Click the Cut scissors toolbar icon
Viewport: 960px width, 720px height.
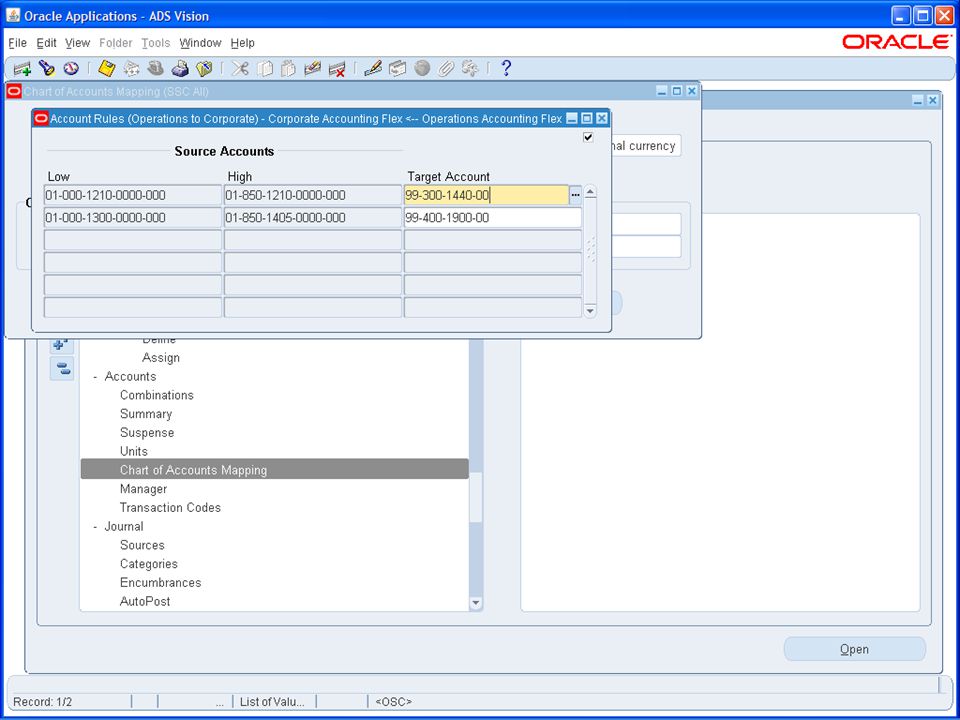(241, 69)
